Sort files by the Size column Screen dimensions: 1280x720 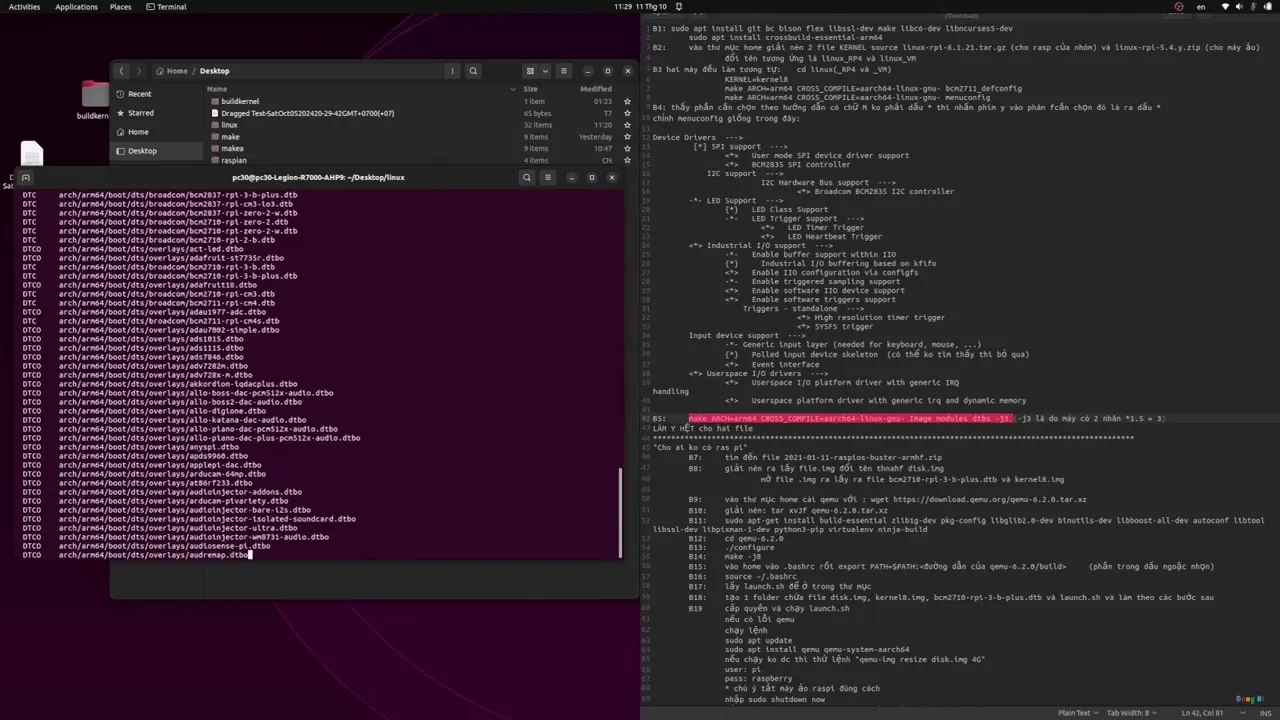(x=531, y=89)
